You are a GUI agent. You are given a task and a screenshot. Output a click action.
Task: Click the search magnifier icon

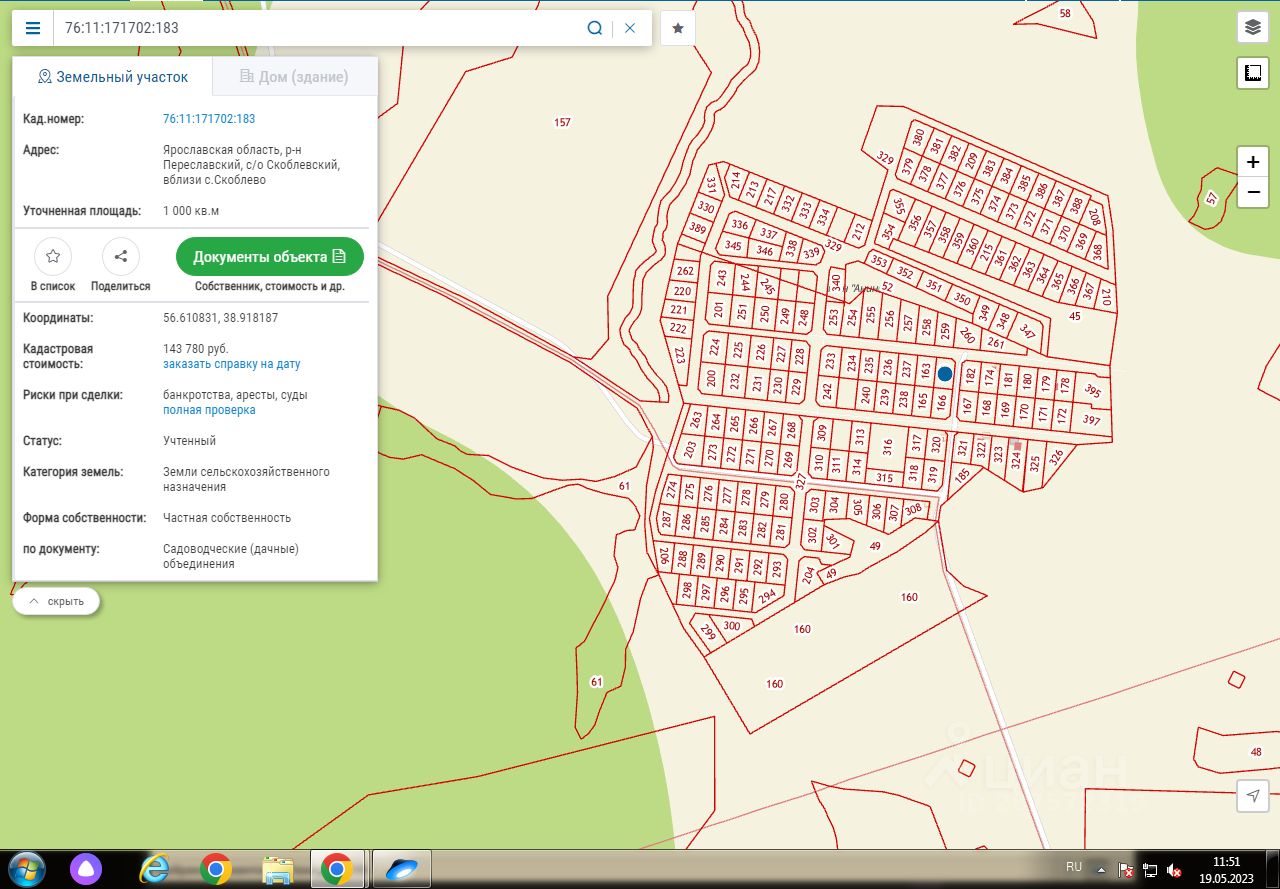click(594, 28)
